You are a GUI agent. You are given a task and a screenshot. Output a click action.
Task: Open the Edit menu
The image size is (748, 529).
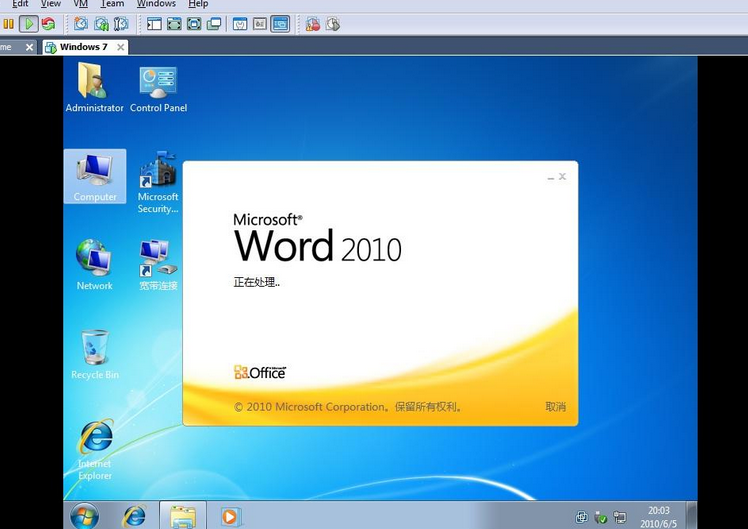pyautogui.click(x=20, y=4)
